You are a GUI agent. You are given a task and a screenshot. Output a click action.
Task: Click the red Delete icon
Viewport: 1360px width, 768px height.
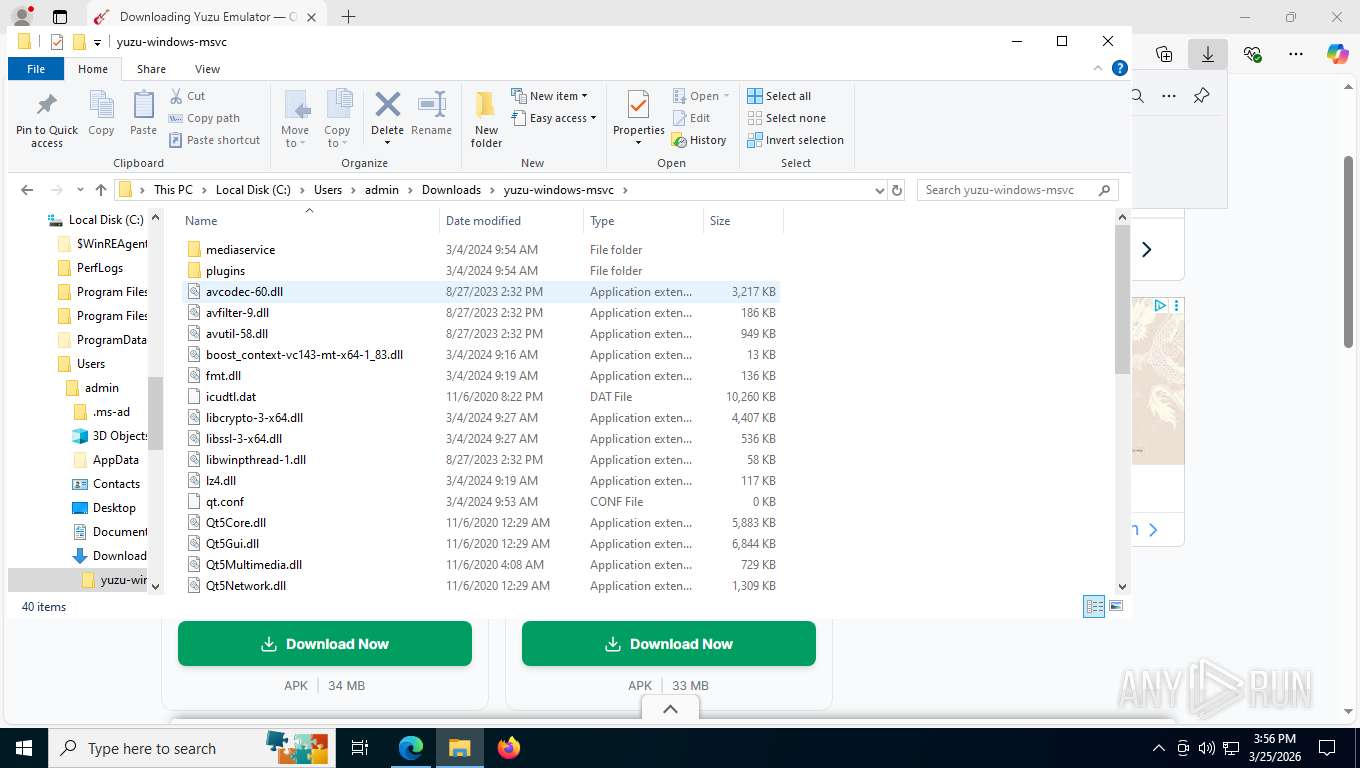click(x=387, y=104)
